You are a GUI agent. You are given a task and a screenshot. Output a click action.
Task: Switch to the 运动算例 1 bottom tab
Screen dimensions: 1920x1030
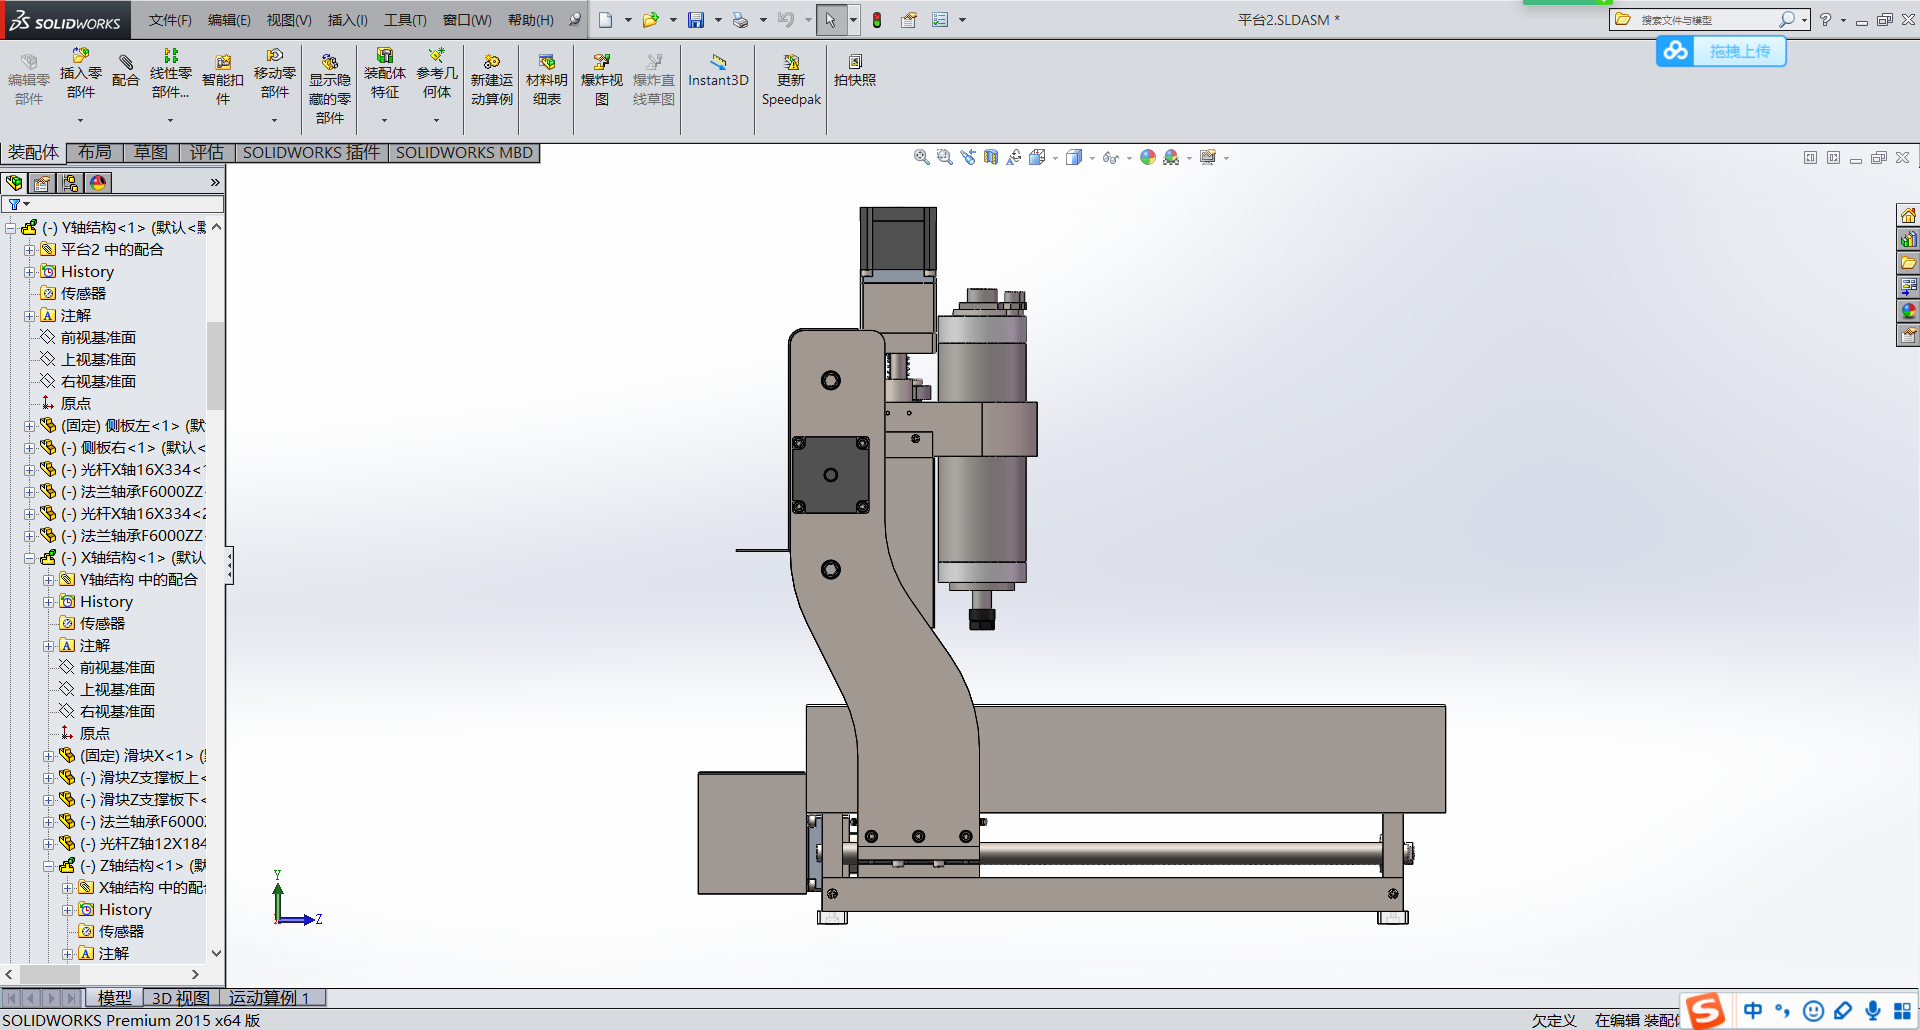[x=269, y=997]
